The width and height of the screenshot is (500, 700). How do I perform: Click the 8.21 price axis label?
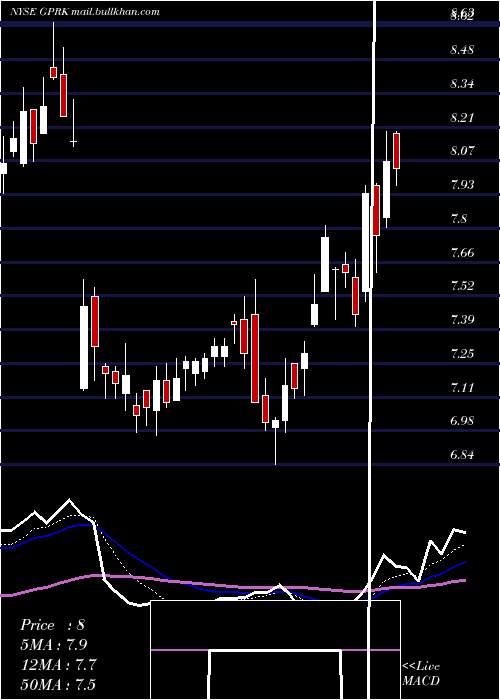[x=462, y=117]
